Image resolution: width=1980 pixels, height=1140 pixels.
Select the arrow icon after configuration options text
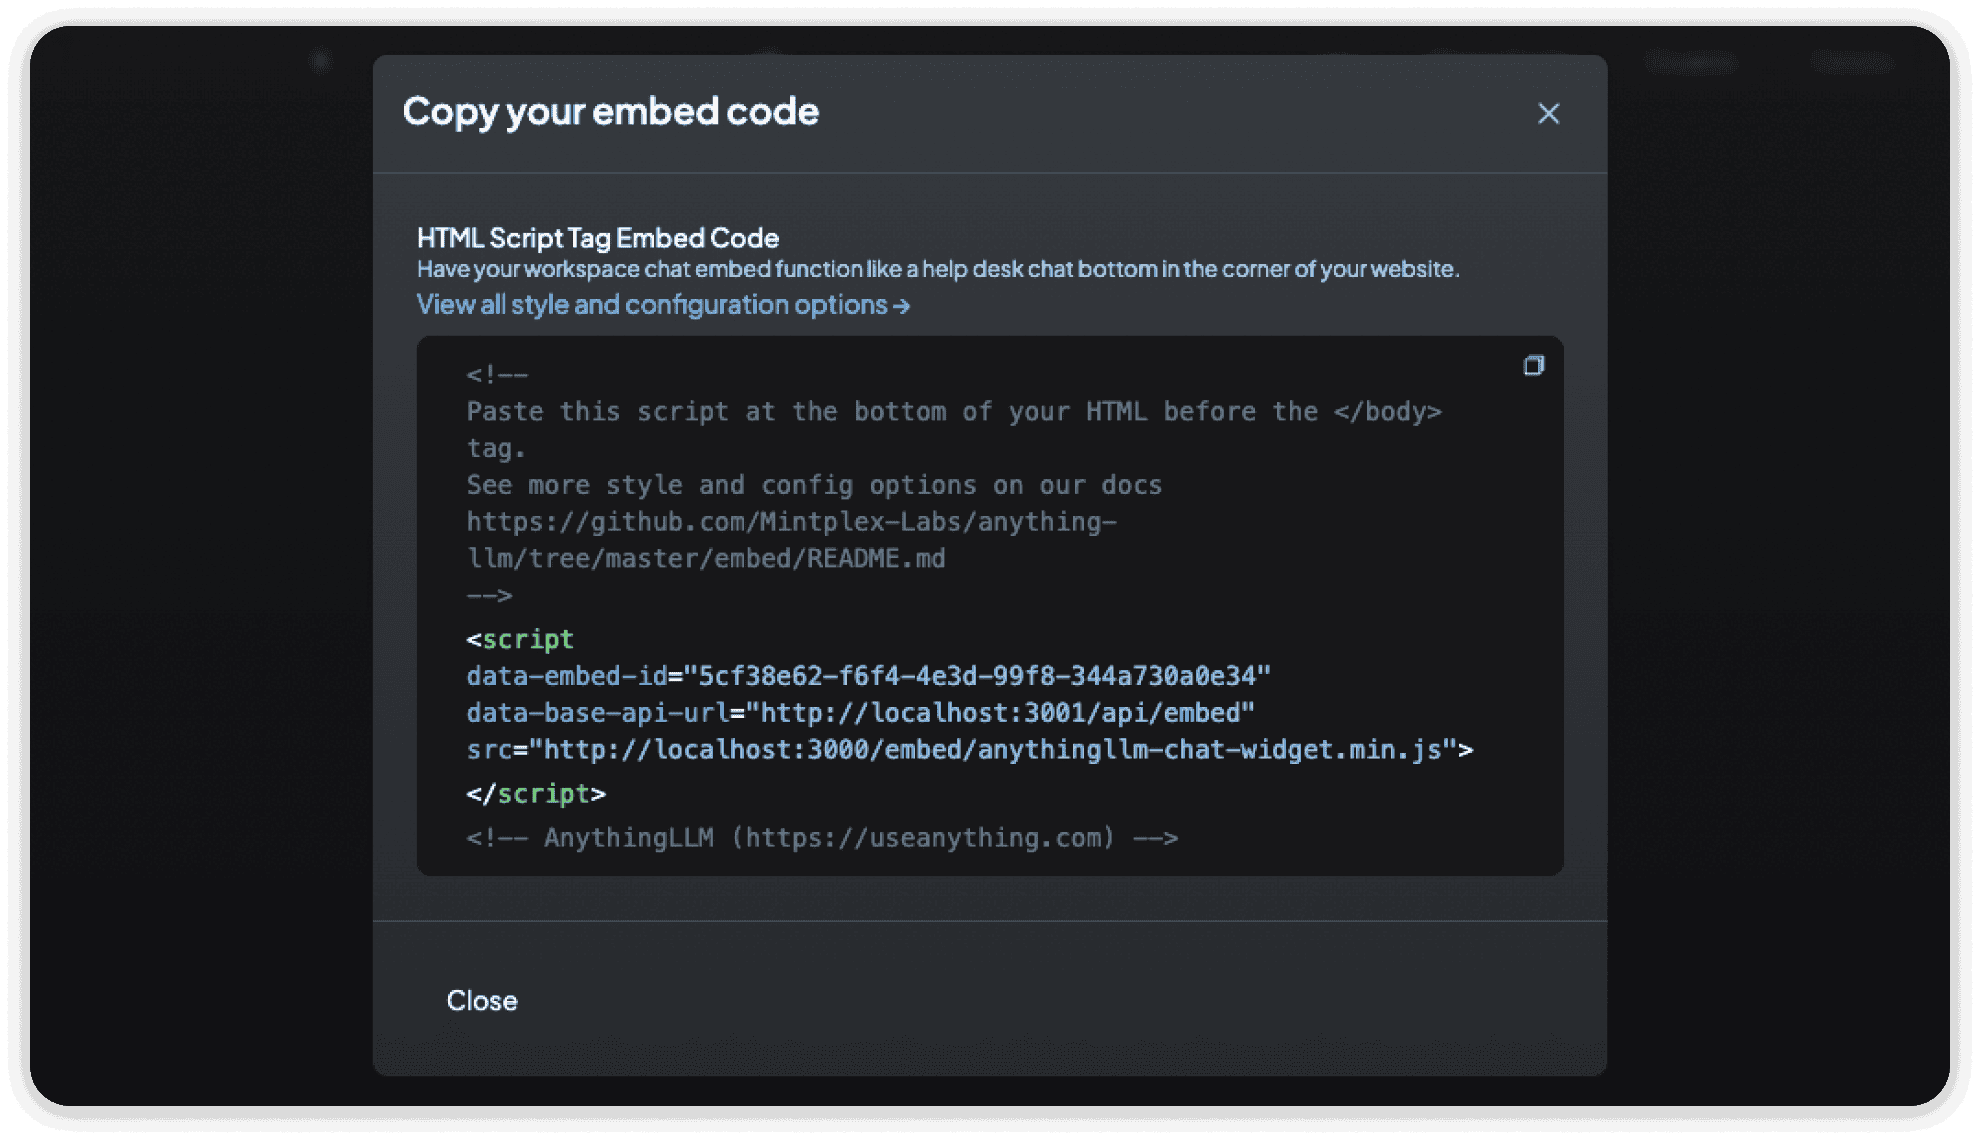tap(901, 306)
